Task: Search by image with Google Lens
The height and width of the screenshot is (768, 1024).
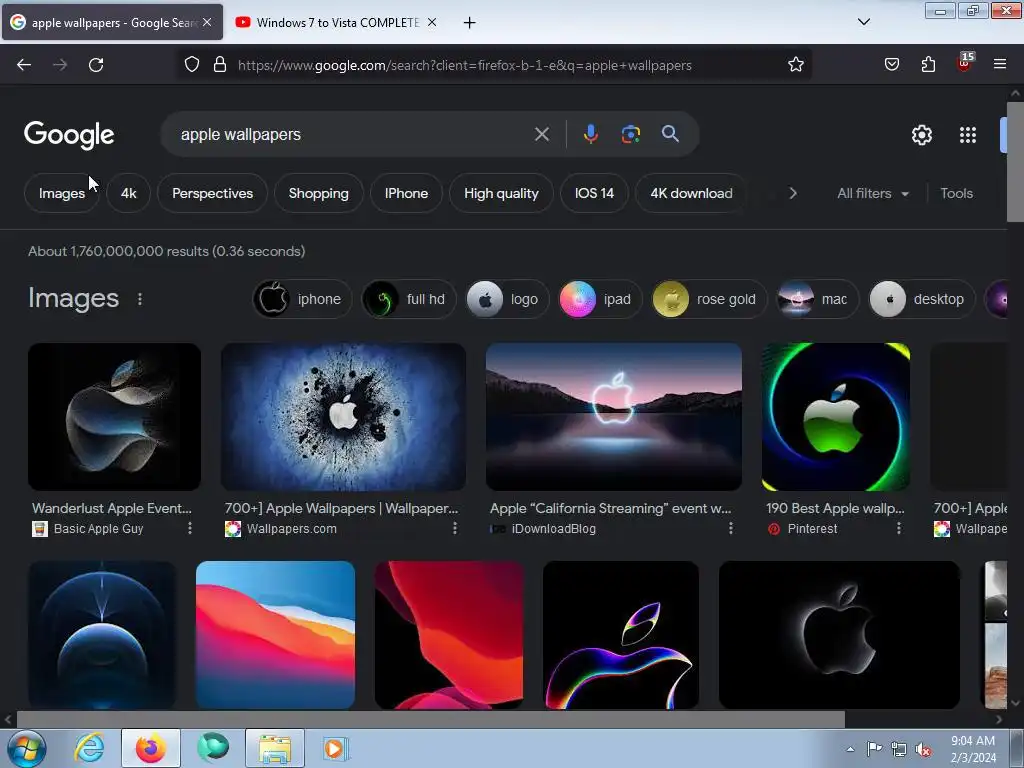Action: coord(630,134)
